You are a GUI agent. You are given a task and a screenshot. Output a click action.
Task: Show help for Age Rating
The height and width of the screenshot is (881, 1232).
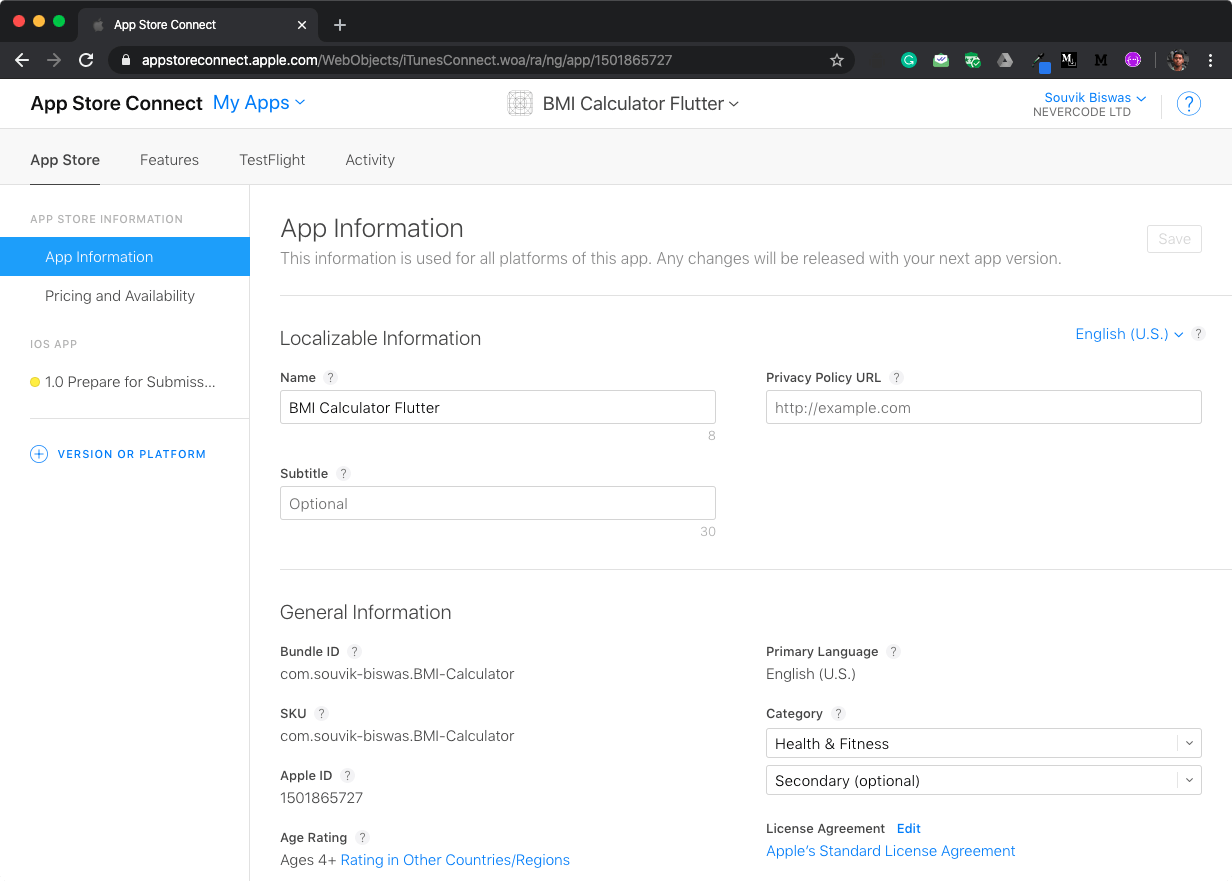pyautogui.click(x=362, y=838)
